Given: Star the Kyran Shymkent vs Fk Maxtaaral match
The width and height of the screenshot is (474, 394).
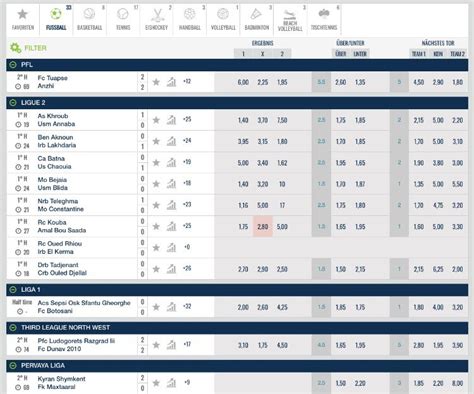Looking at the screenshot, I should click(x=156, y=383).
